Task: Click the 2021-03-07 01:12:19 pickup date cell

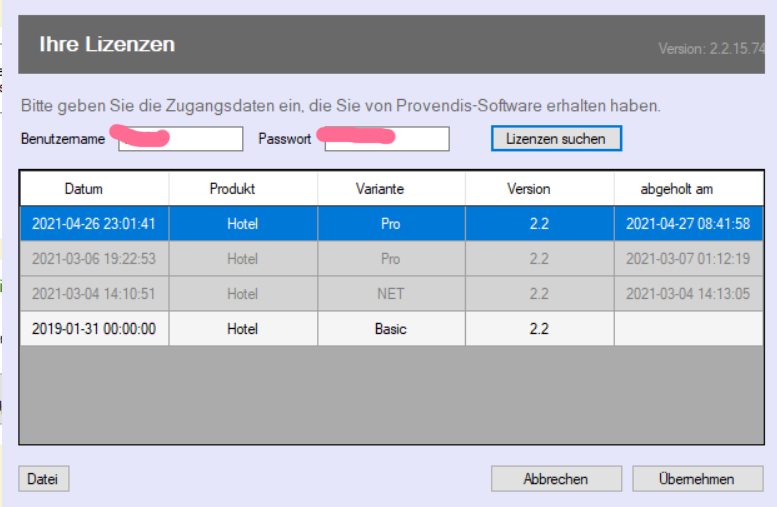Action: [x=688, y=259]
